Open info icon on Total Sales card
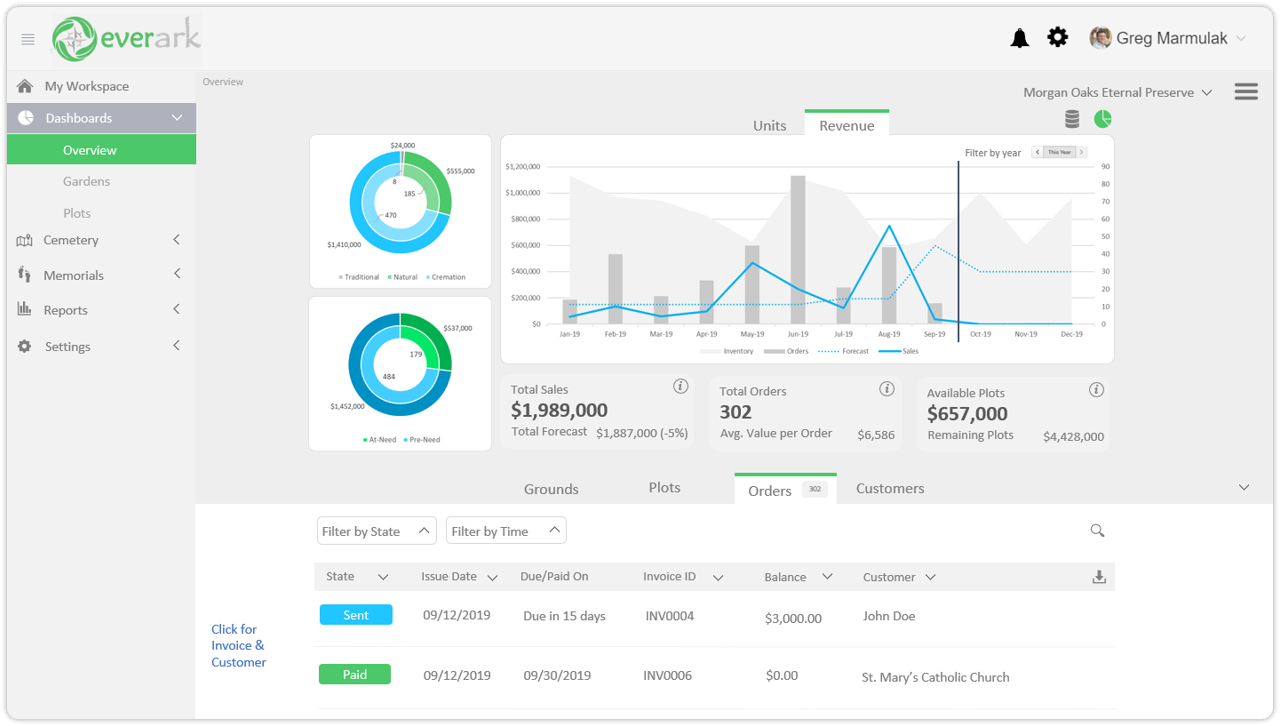1280x726 pixels. pyautogui.click(x=680, y=387)
